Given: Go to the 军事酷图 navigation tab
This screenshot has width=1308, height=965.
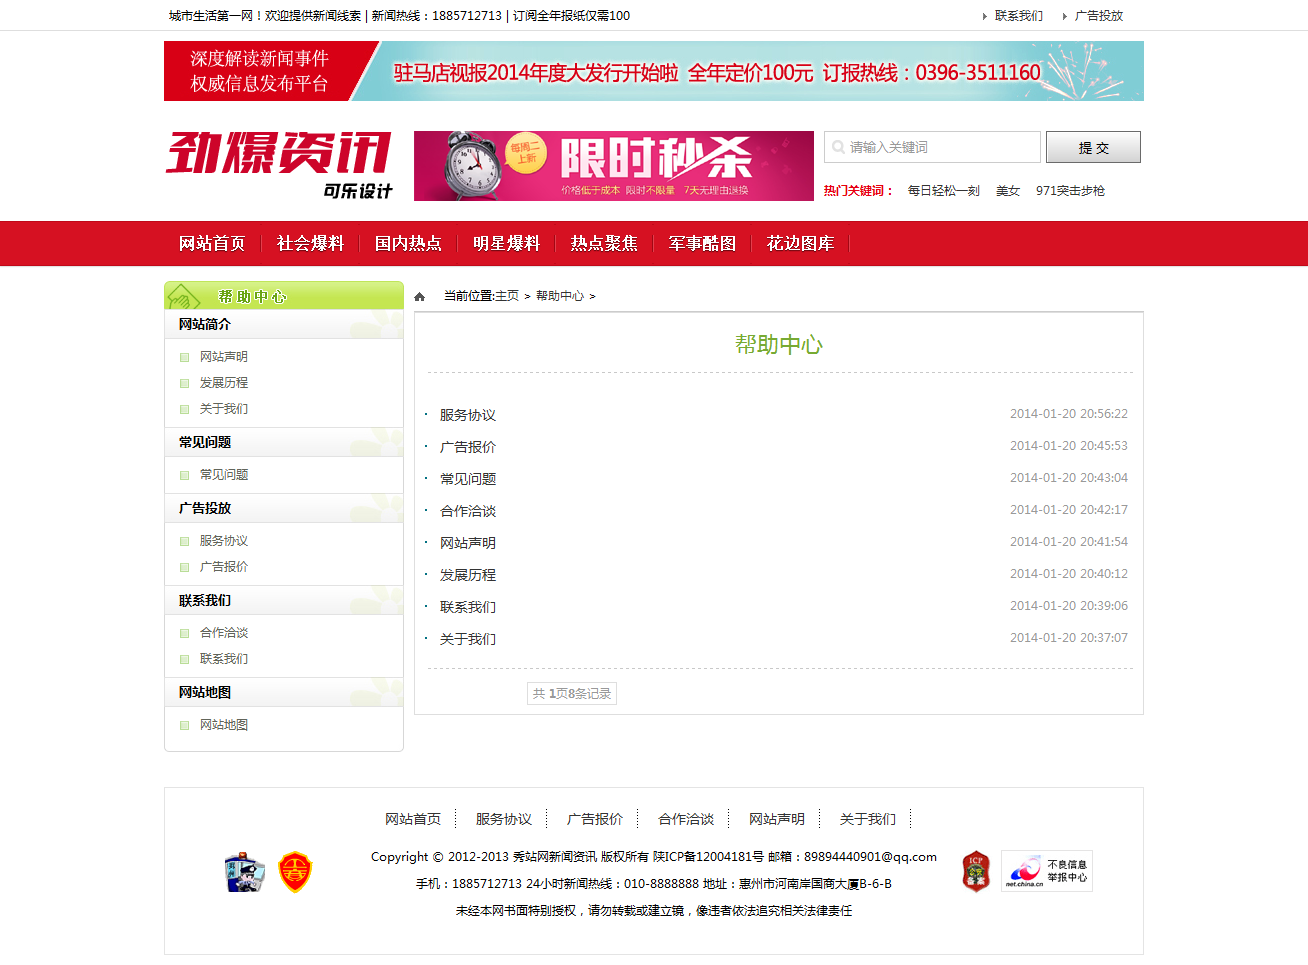Looking at the screenshot, I should pyautogui.click(x=702, y=243).
